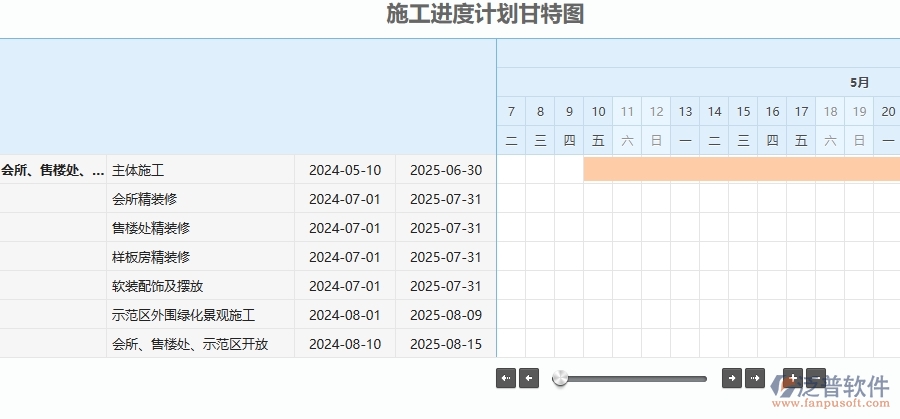Click the 售楼处精装修 start date 2024-07-01
The width and height of the screenshot is (900, 419).
pyautogui.click(x=344, y=228)
